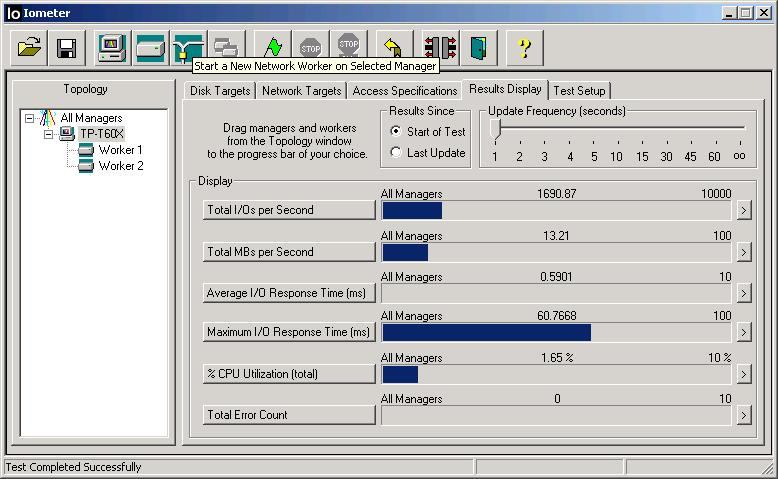The height and width of the screenshot is (479, 778).
Task: Click the Iometer title bar logo
Action: [13, 13]
